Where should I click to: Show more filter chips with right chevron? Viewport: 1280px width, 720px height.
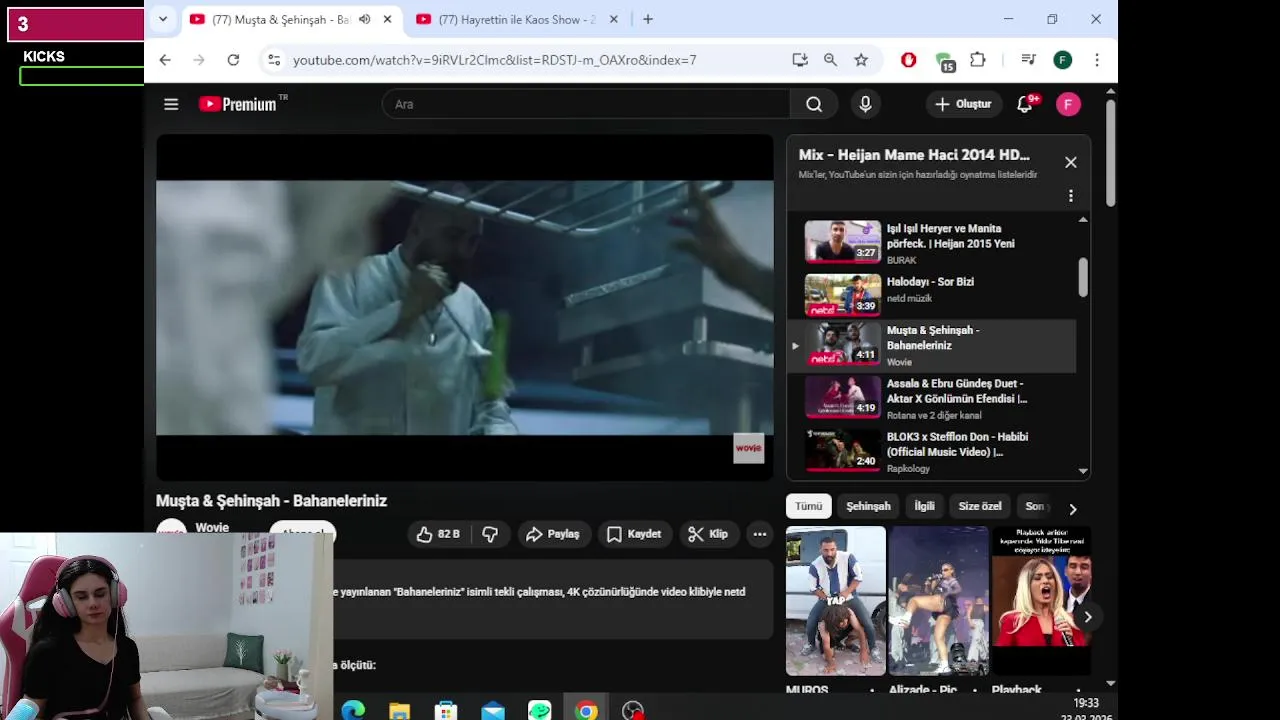pyautogui.click(x=1072, y=509)
